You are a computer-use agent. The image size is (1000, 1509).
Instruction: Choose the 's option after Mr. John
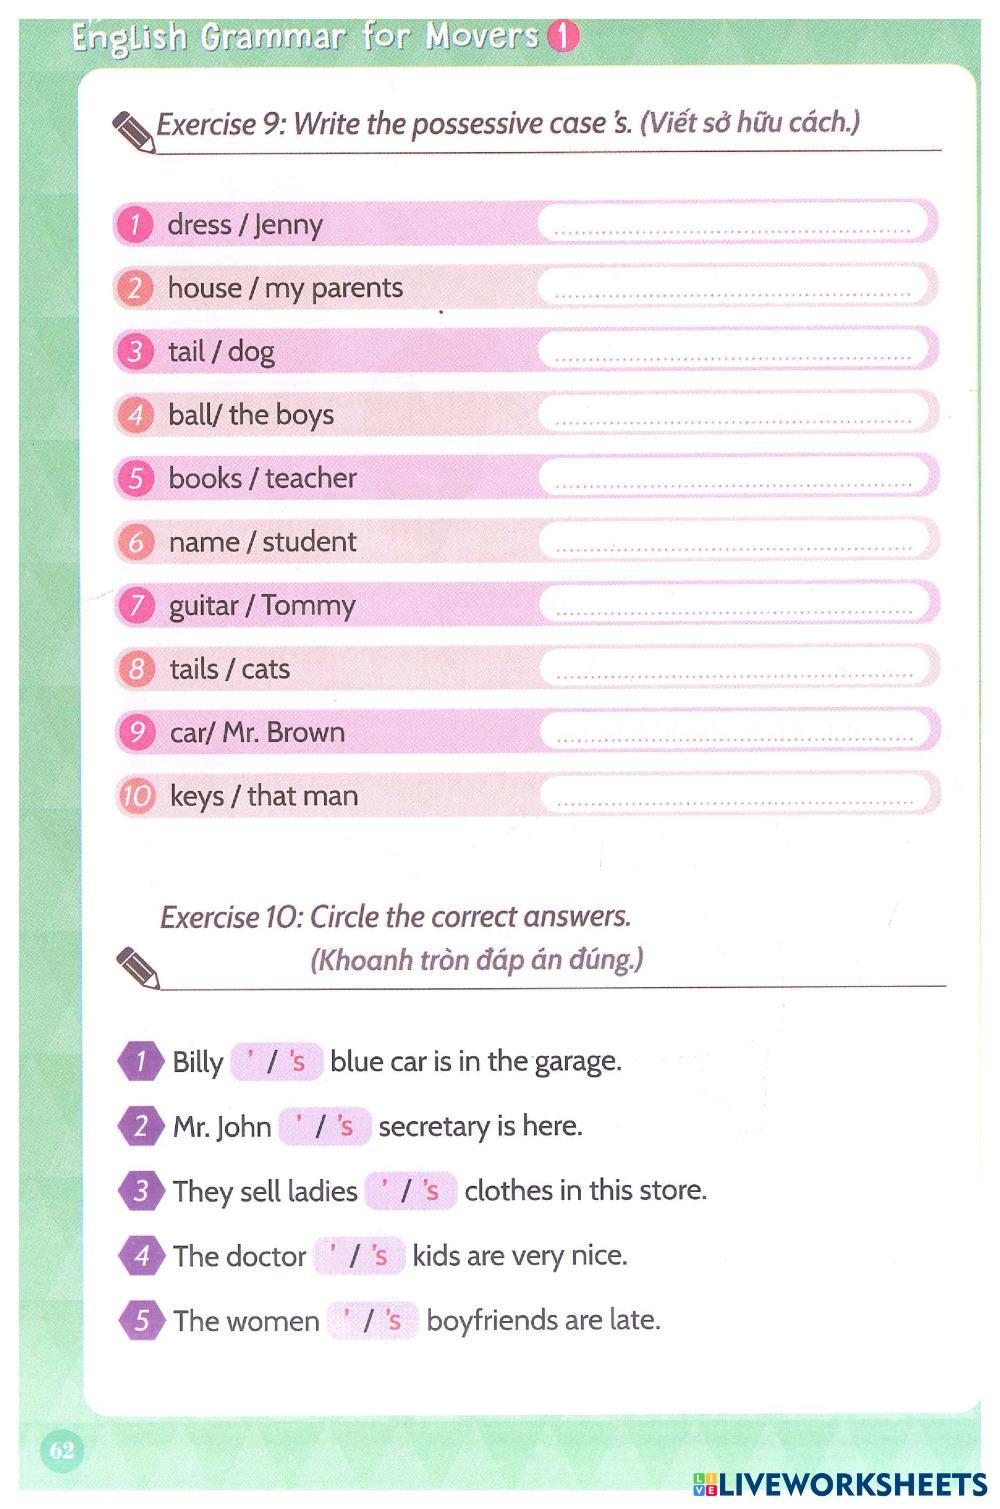(x=346, y=1126)
